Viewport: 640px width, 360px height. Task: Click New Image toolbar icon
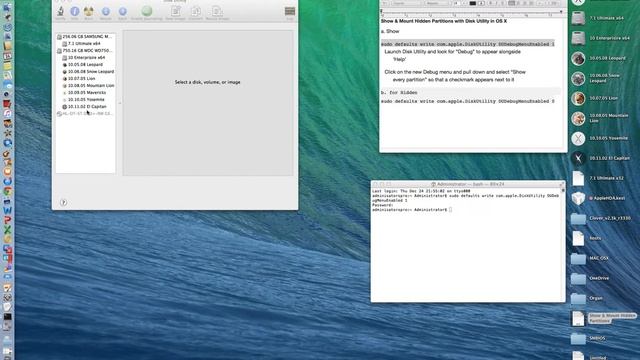pos(176,11)
